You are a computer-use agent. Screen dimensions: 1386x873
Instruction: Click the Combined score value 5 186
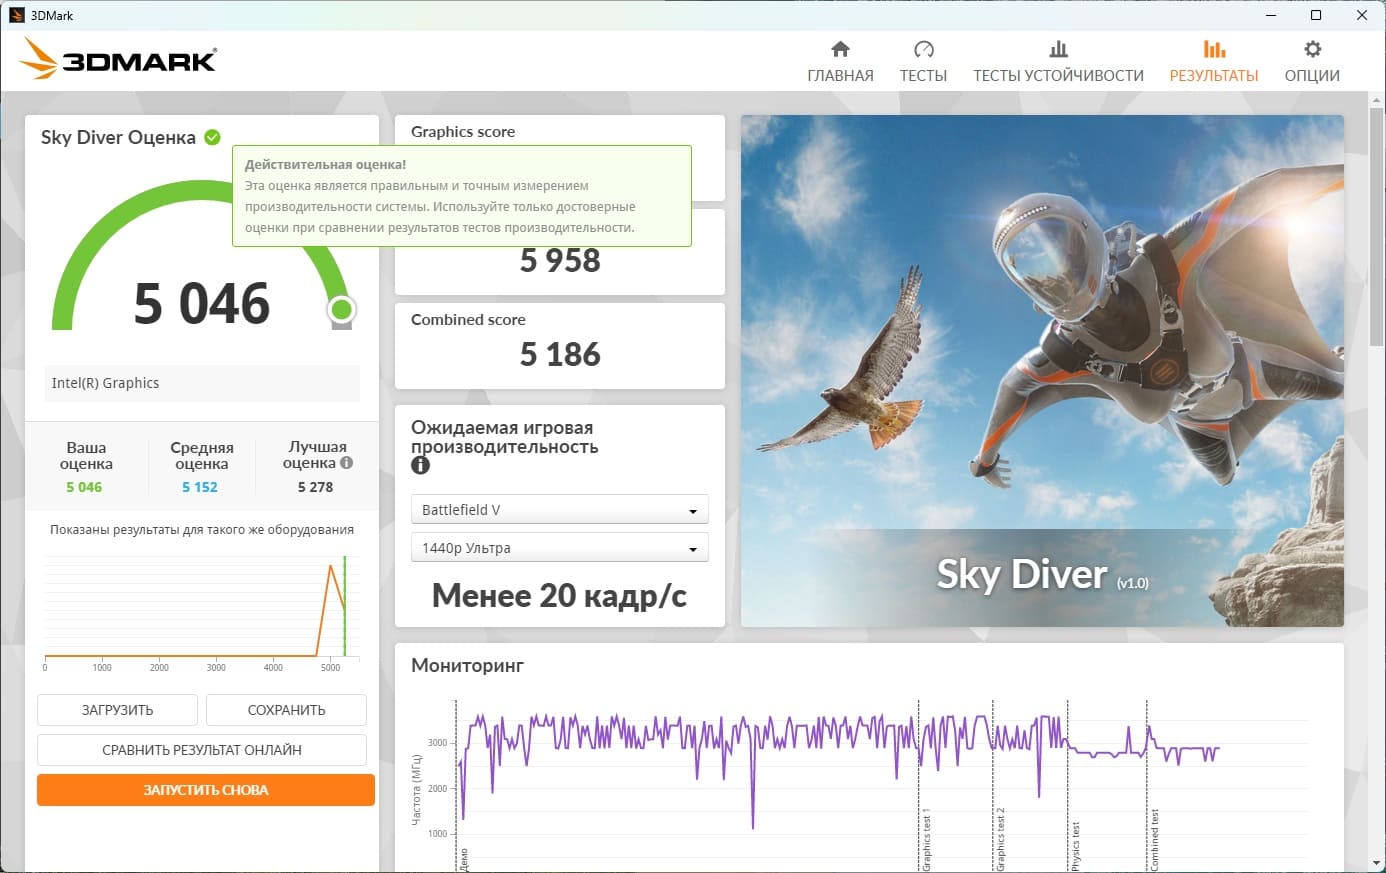[560, 355]
